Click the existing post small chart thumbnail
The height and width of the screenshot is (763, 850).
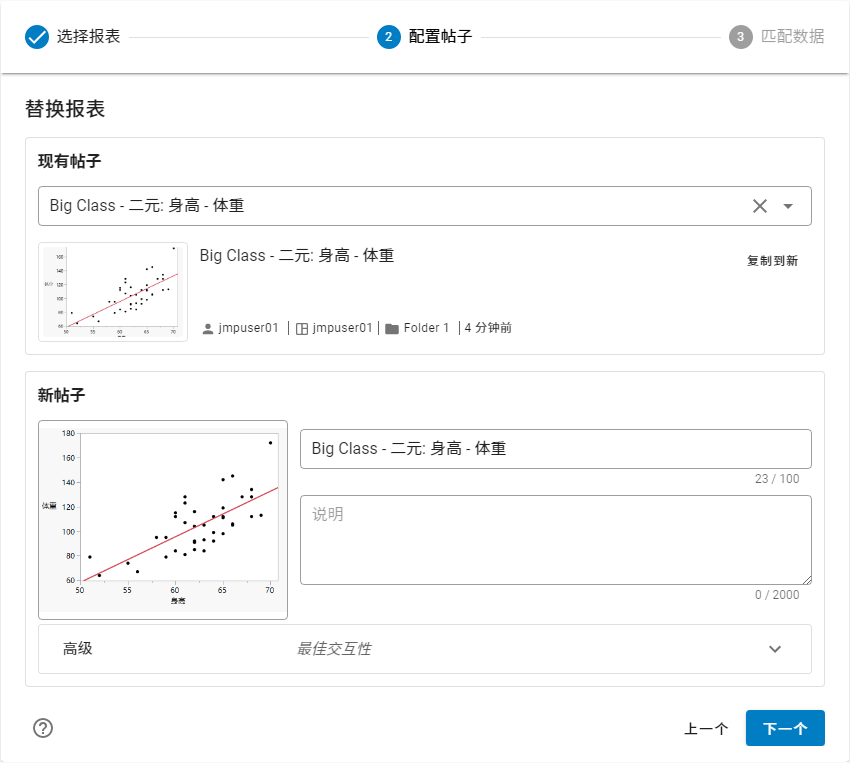point(113,292)
